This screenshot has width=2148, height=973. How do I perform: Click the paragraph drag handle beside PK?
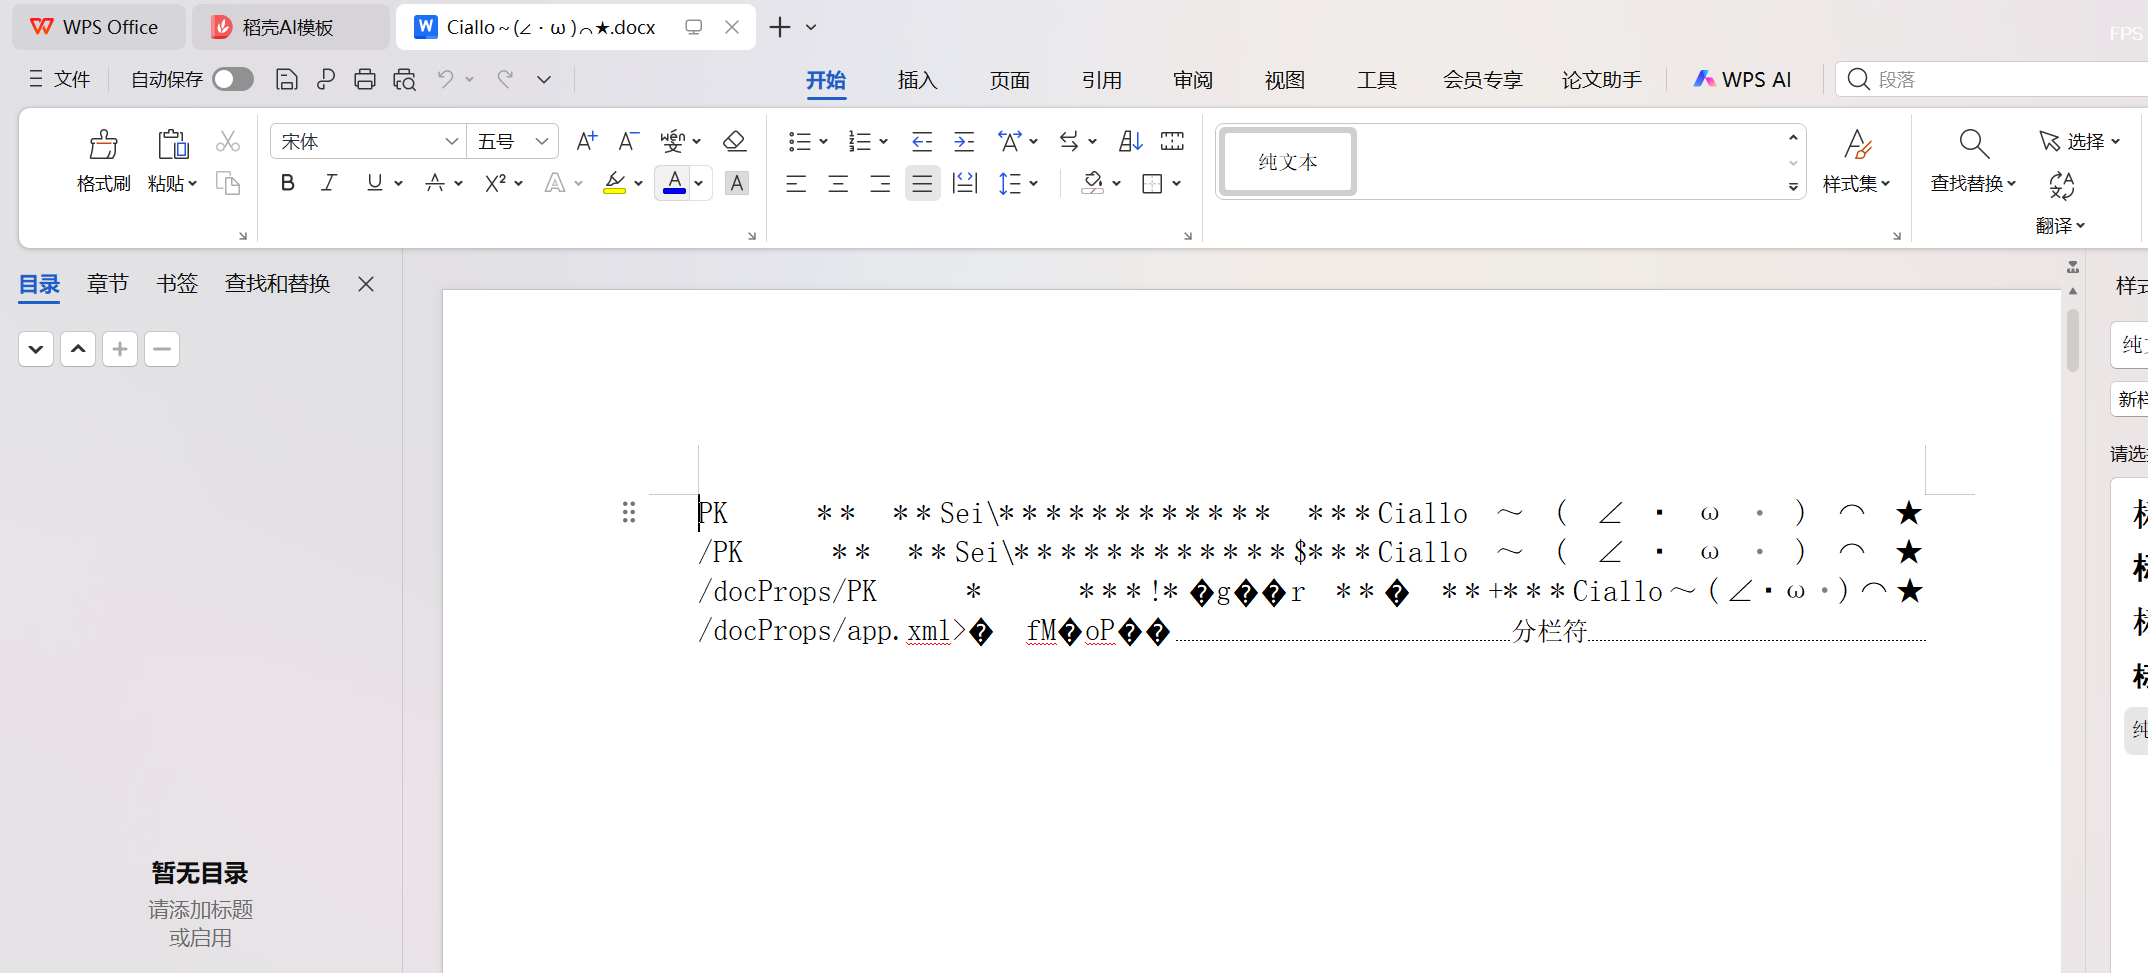pos(629,513)
